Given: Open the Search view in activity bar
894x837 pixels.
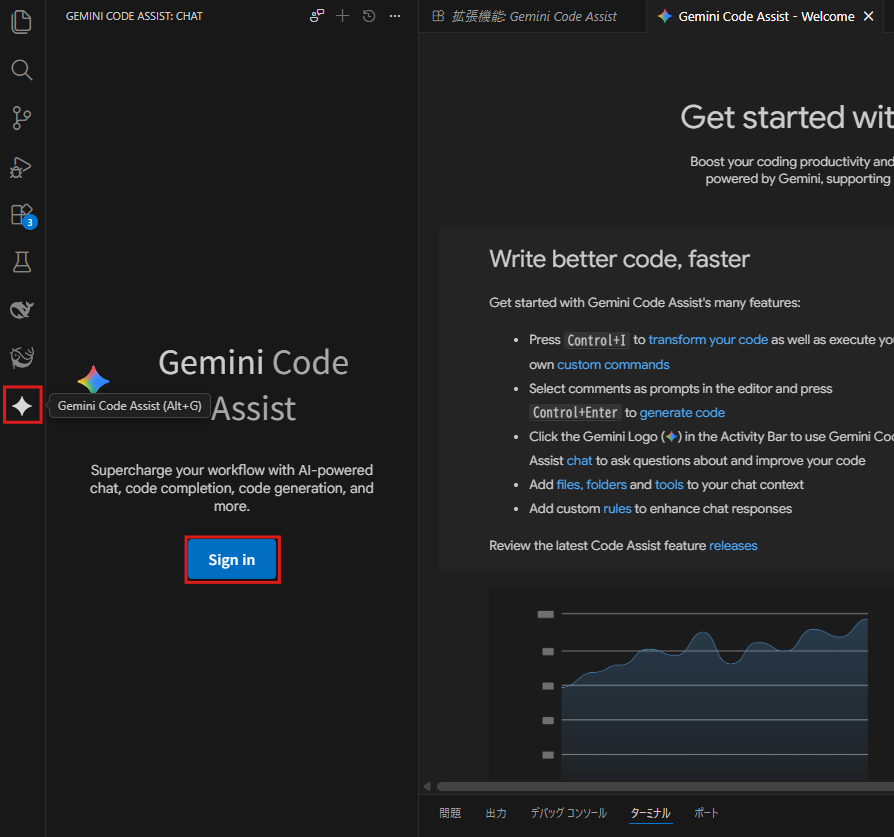Looking at the screenshot, I should click(22, 70).
